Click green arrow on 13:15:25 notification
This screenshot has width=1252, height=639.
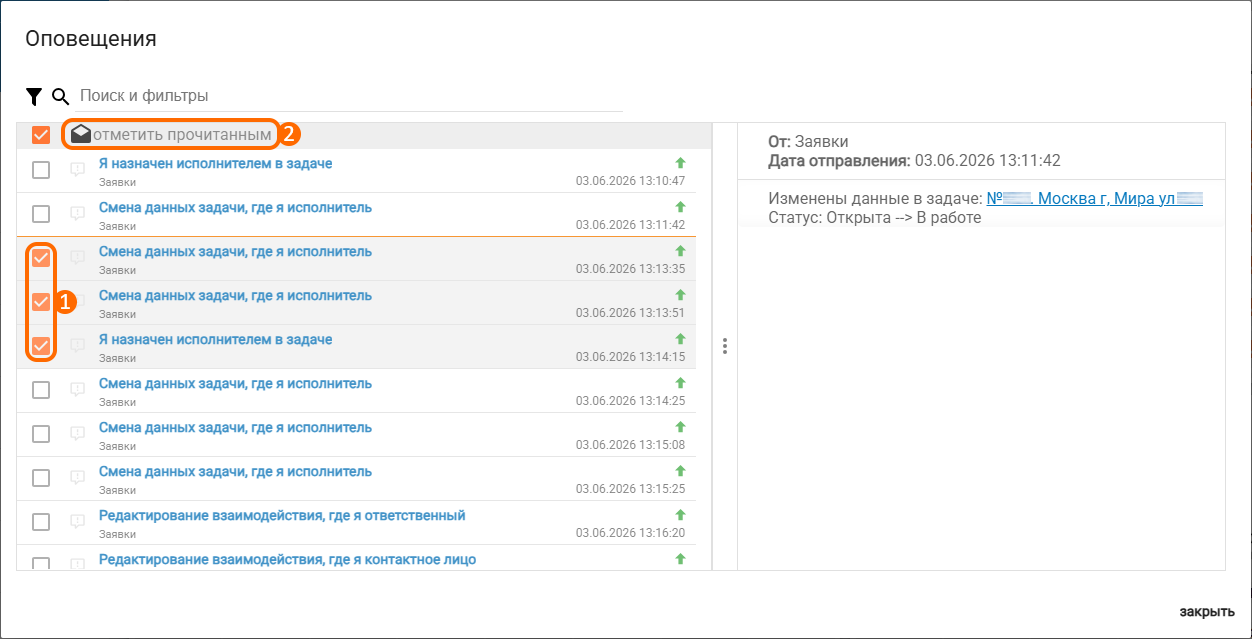680,470
